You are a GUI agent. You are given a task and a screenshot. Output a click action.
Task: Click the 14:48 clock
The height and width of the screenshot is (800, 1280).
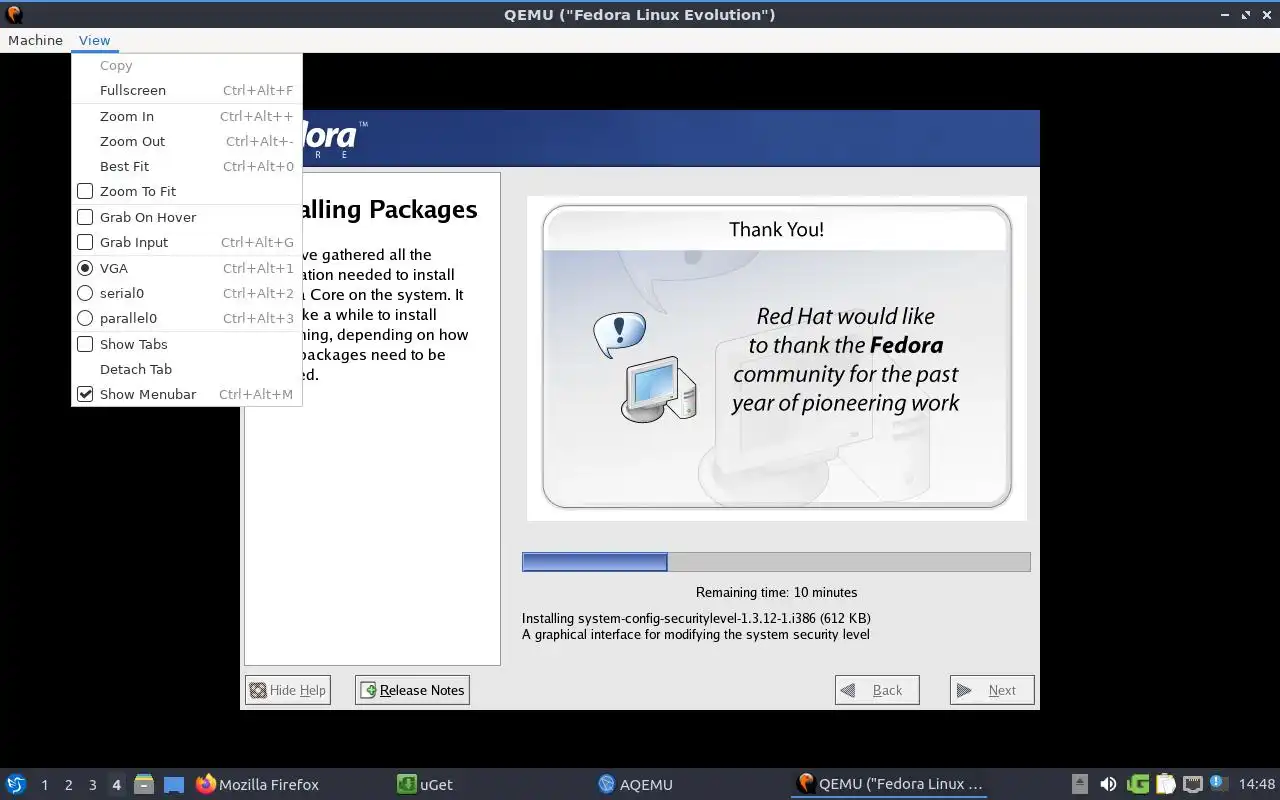click(1257, 785)
